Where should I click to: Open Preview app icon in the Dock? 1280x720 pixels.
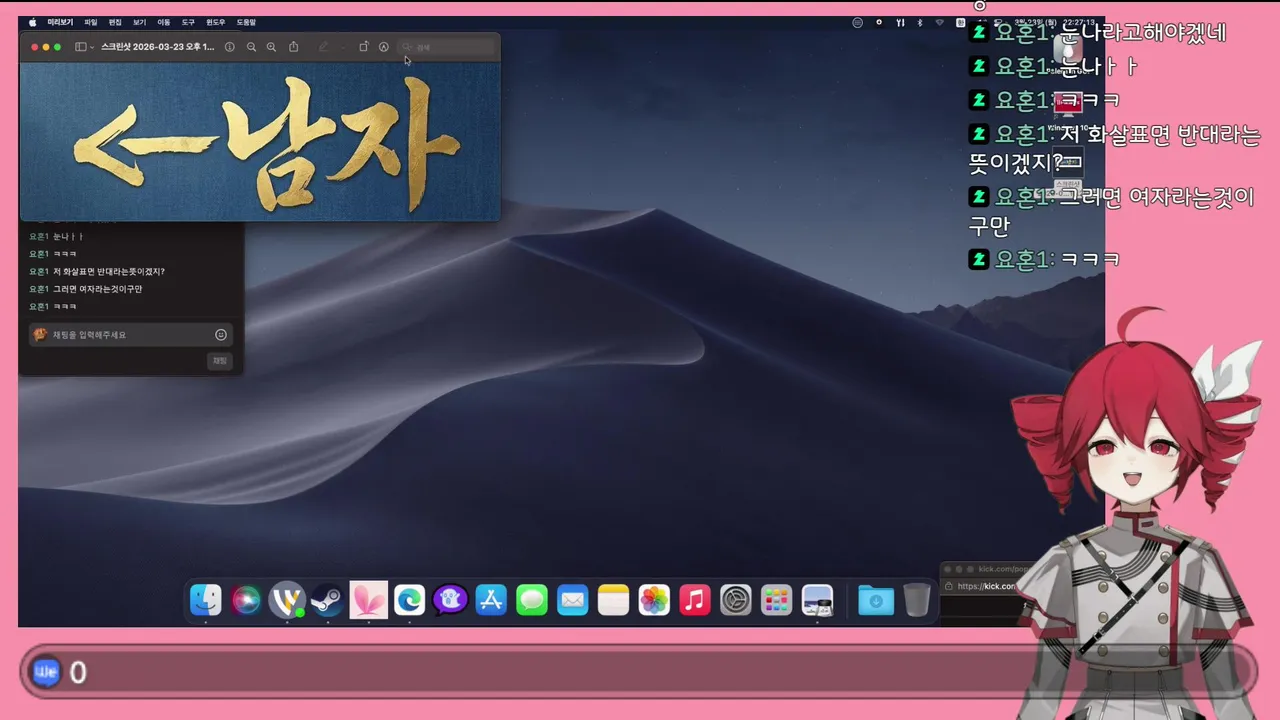pos(817,600)
